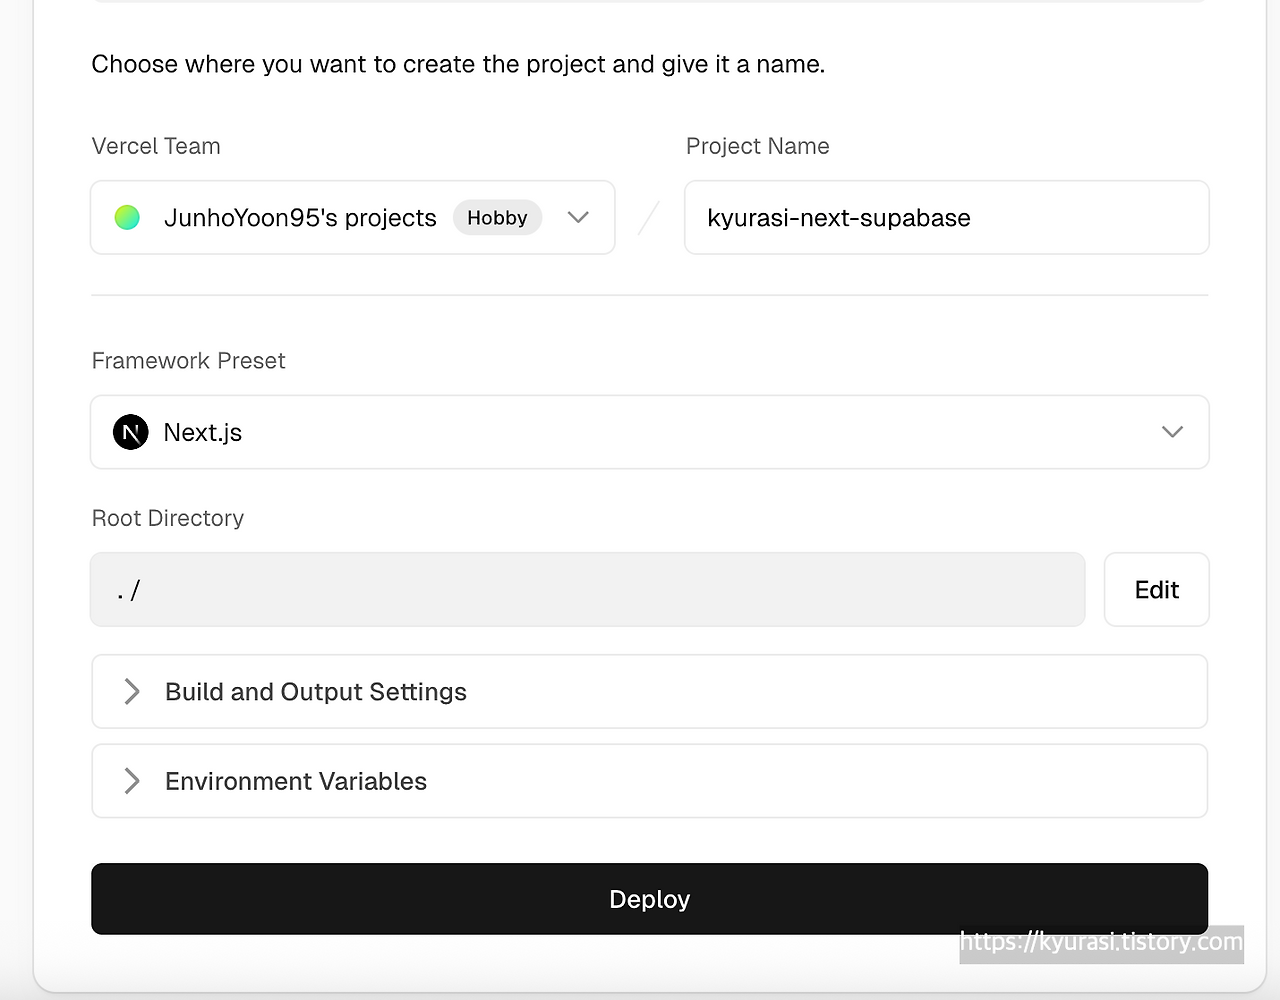
Task: Click the chevron arrow beside Build and Output Settings
Action: click(x=132, y=691)
